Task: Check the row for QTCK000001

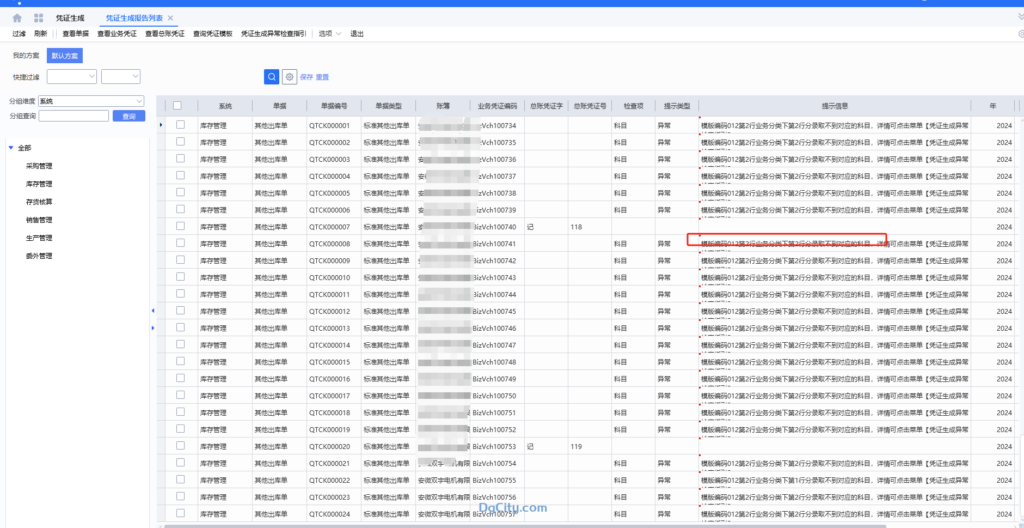Action: point(180,125)
